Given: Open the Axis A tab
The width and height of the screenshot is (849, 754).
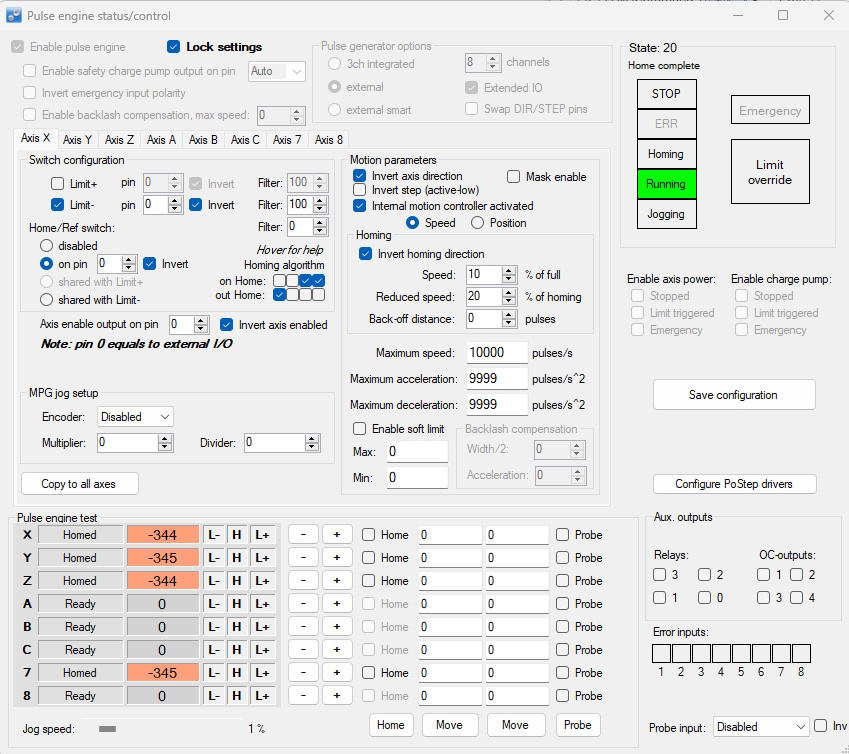Looking at the screenshot, I should pyautogui.click(x=161, y=140).
